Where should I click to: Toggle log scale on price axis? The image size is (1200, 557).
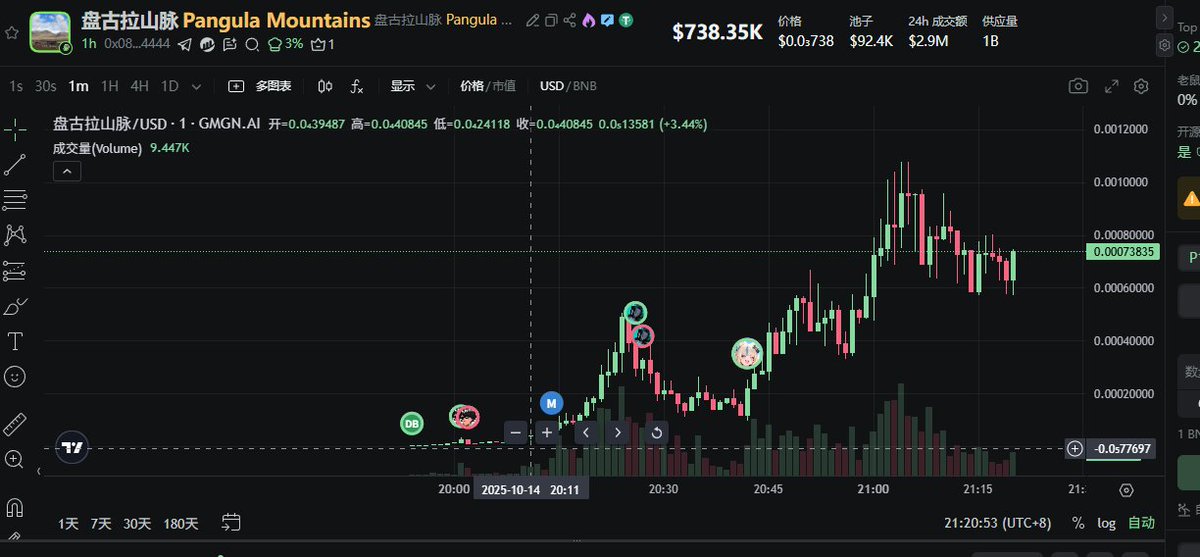pos(1107,523)
